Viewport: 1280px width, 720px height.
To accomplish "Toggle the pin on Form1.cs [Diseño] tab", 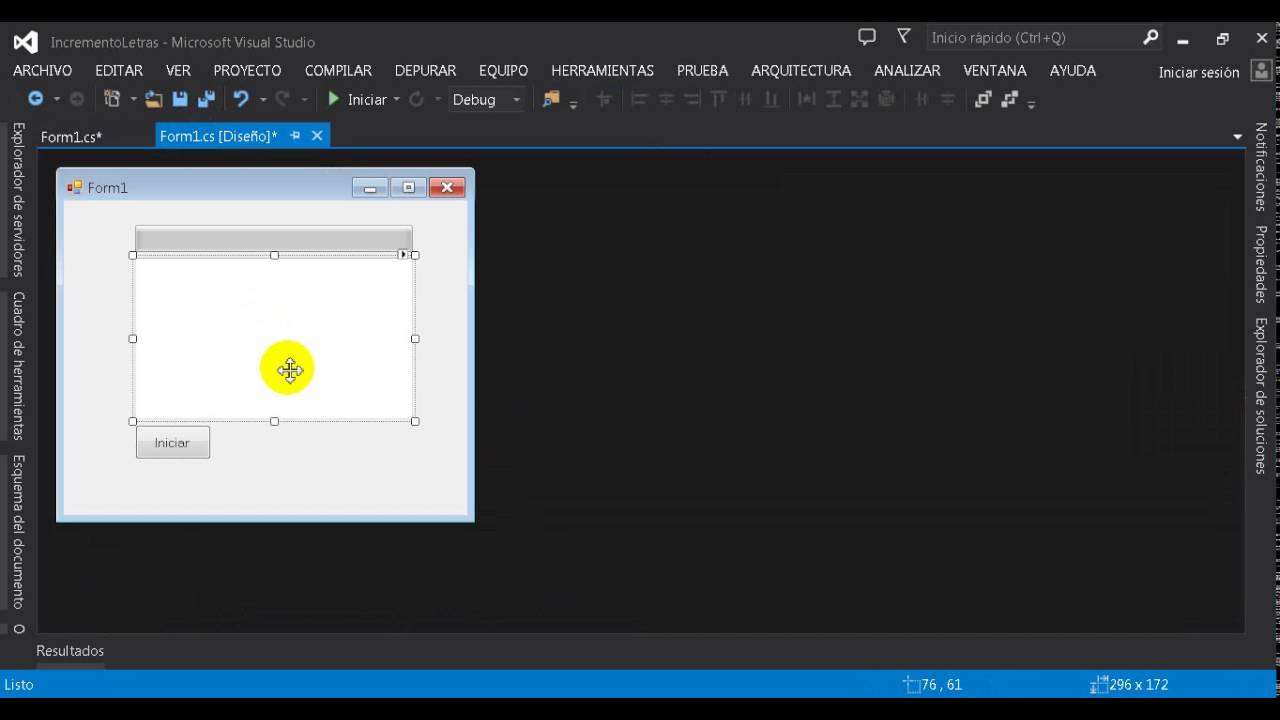I will 295,135.
